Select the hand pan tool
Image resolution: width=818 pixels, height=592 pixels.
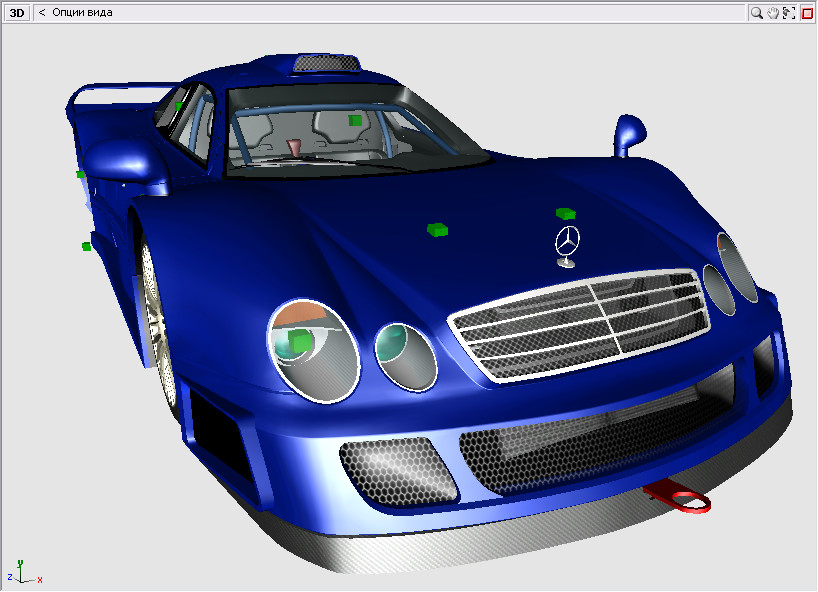[x=773, y=13]
